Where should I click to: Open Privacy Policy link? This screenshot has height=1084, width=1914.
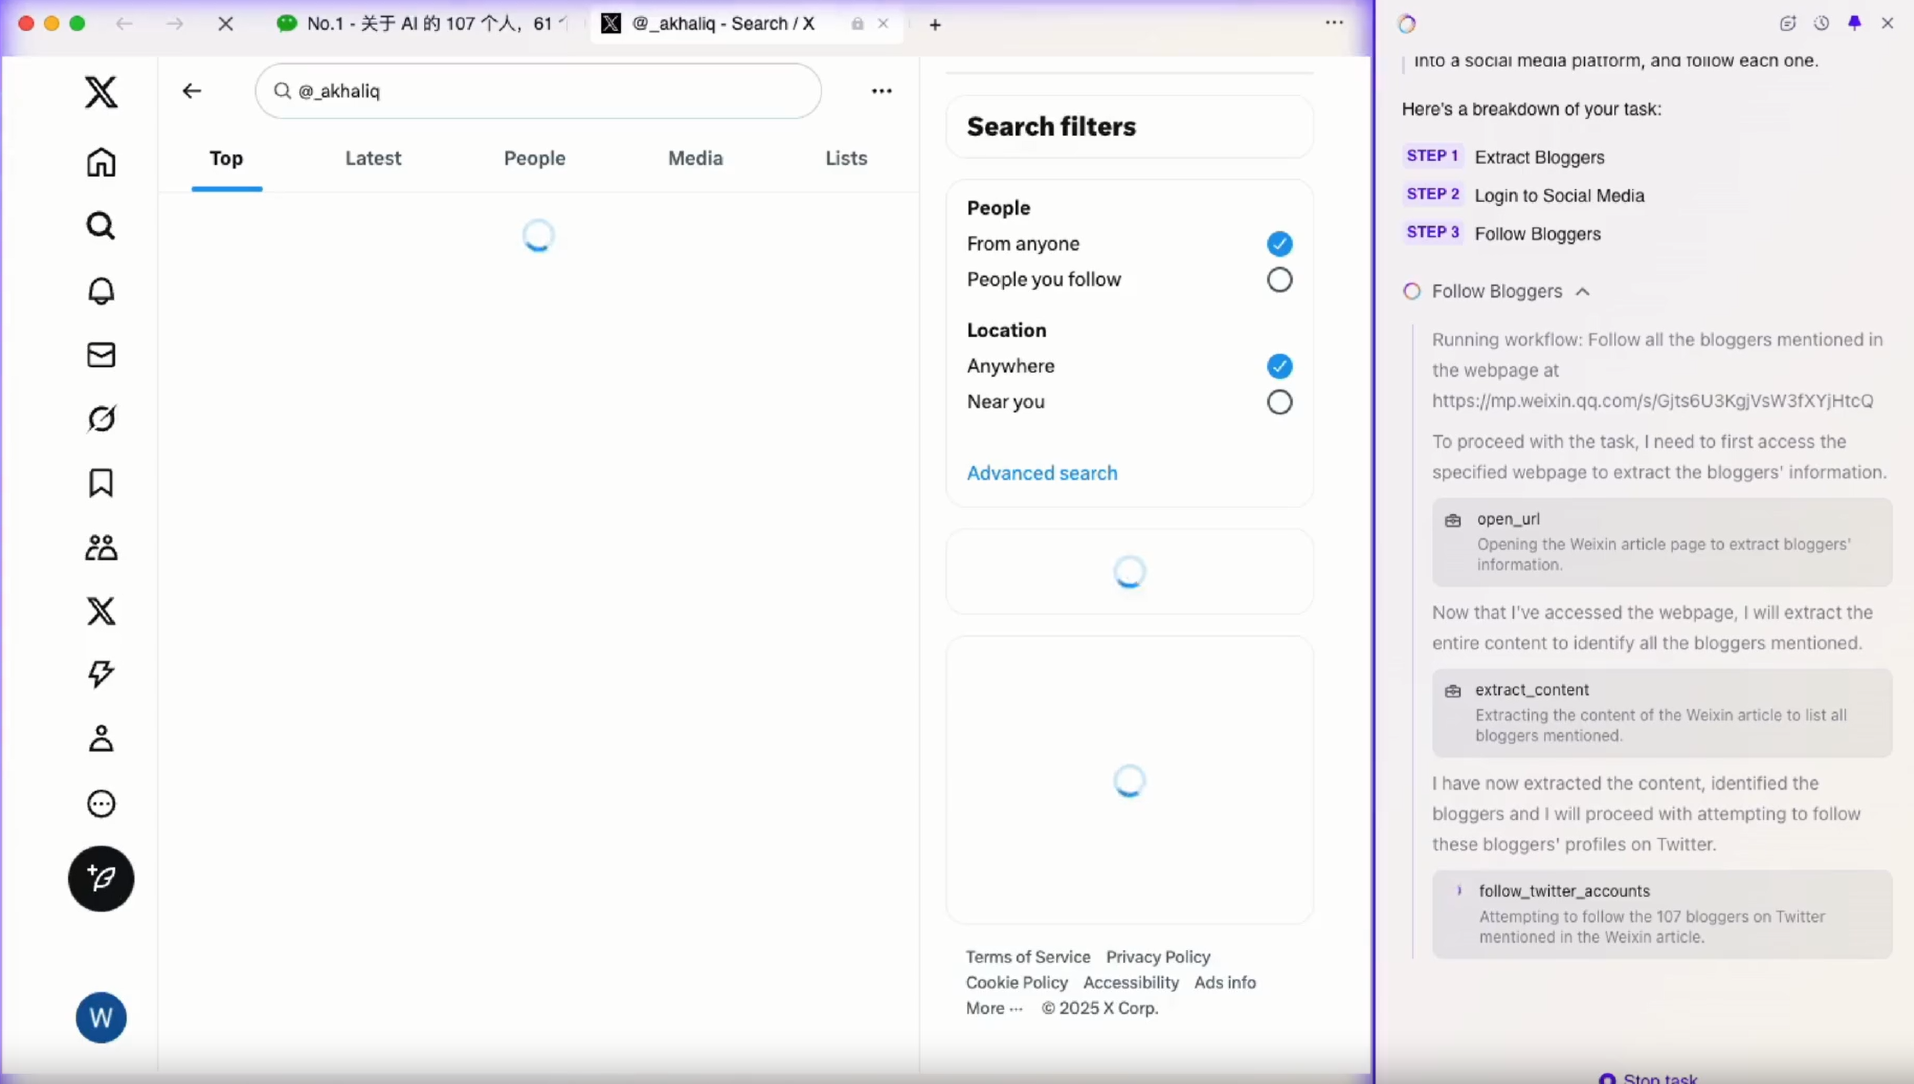[x=1158, y=957]
